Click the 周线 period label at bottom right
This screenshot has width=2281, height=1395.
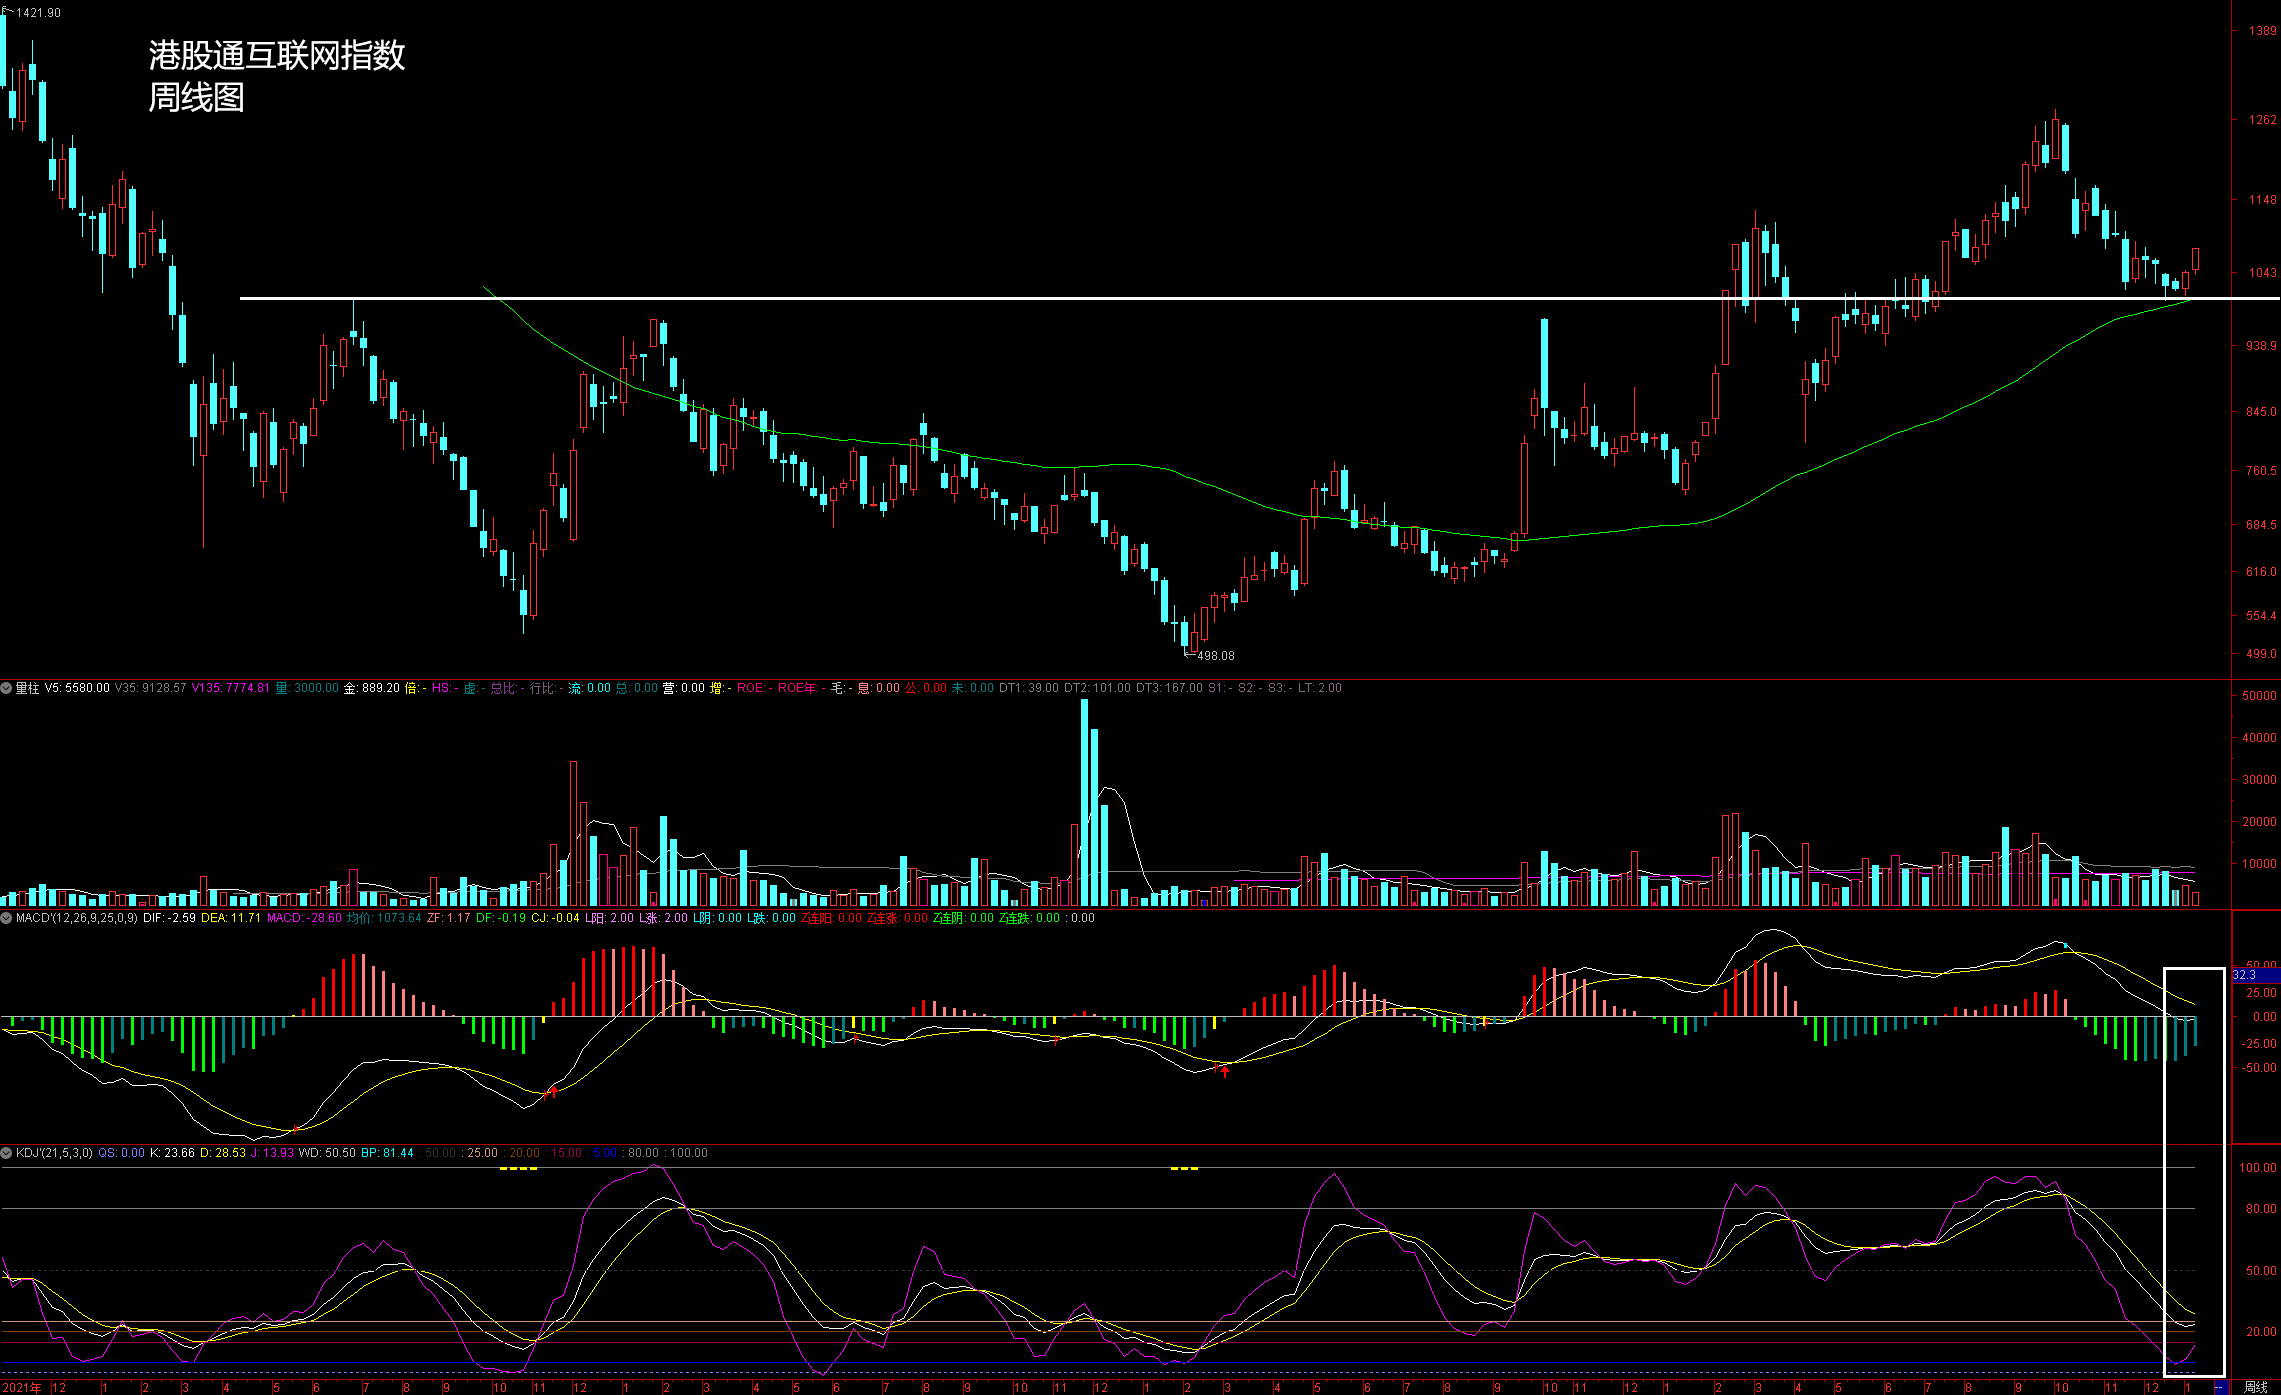(x=2255, y=1387)
